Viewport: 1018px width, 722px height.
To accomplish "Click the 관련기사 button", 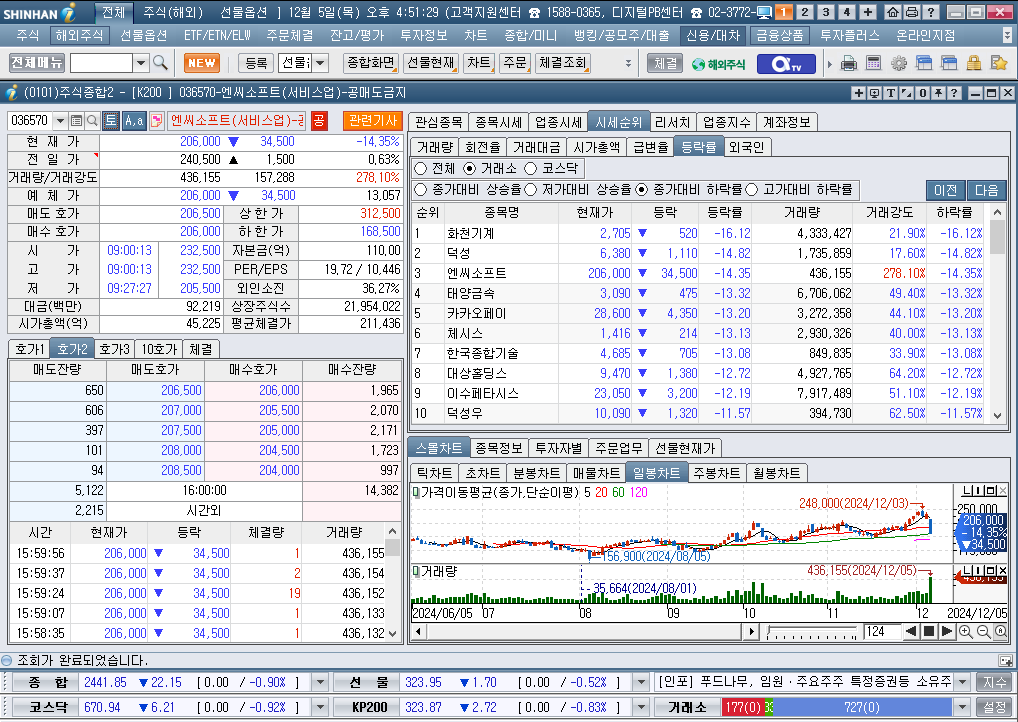I will [373, 120].
